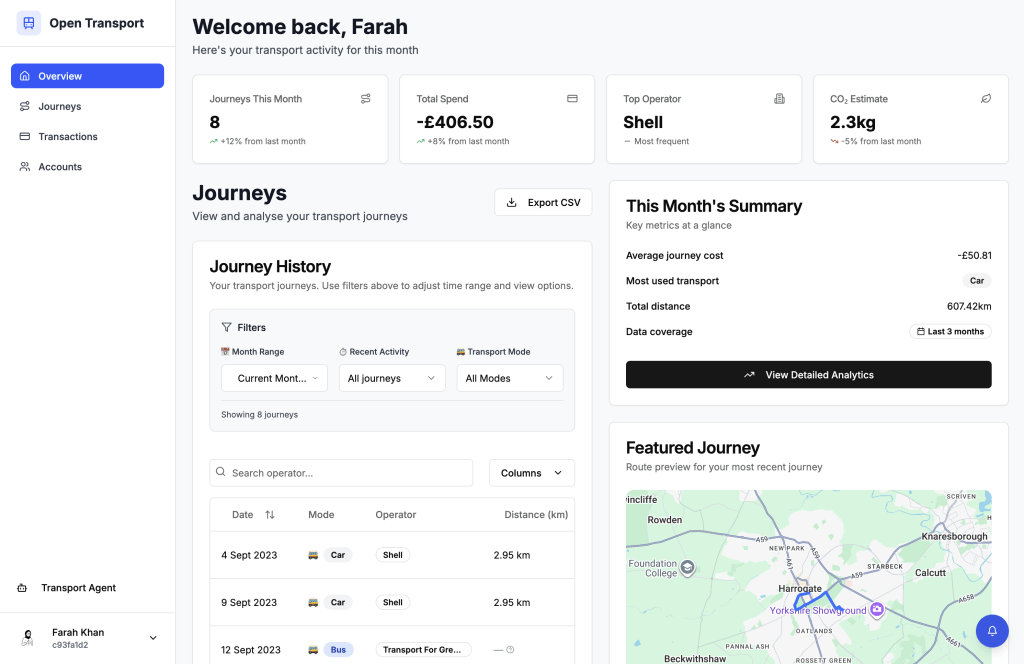The height and width of the screenshot is (664, 1024).
Task: Open the Columns visibility dropdown
Action: 531,473
